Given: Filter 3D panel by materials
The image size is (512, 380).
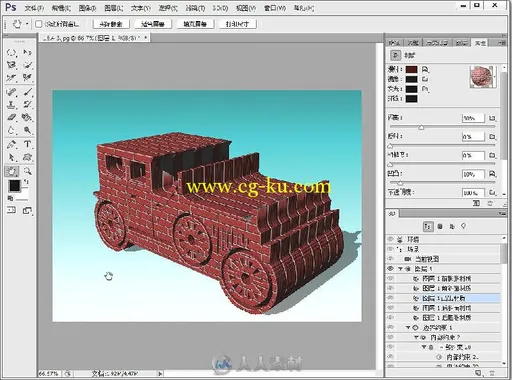Looking at the screenshot, I should 452,226.
